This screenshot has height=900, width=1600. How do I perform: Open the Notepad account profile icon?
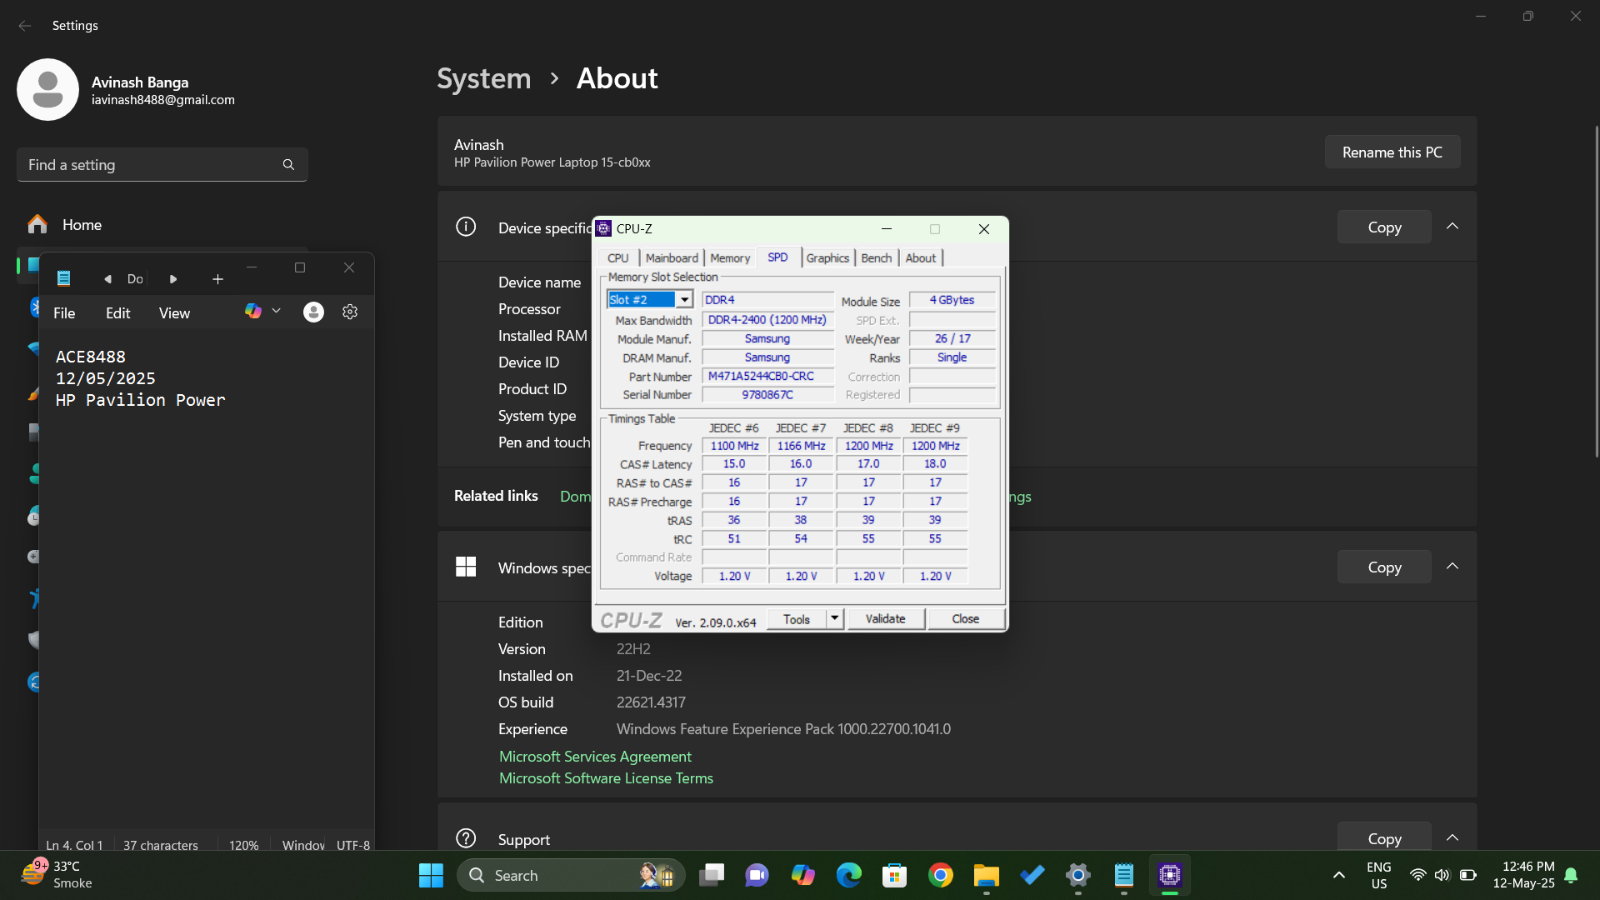(313, 312)
